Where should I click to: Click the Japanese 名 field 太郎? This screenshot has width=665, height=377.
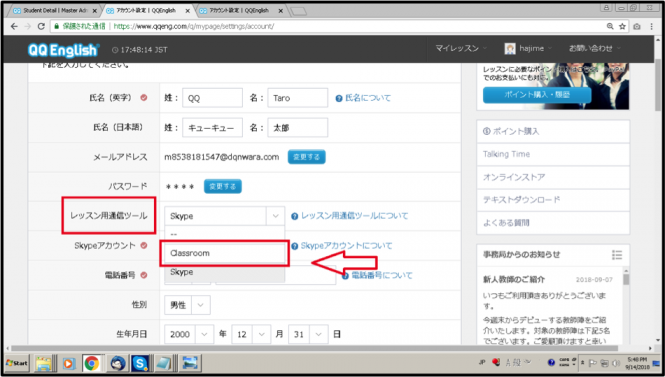click(298, 128)
